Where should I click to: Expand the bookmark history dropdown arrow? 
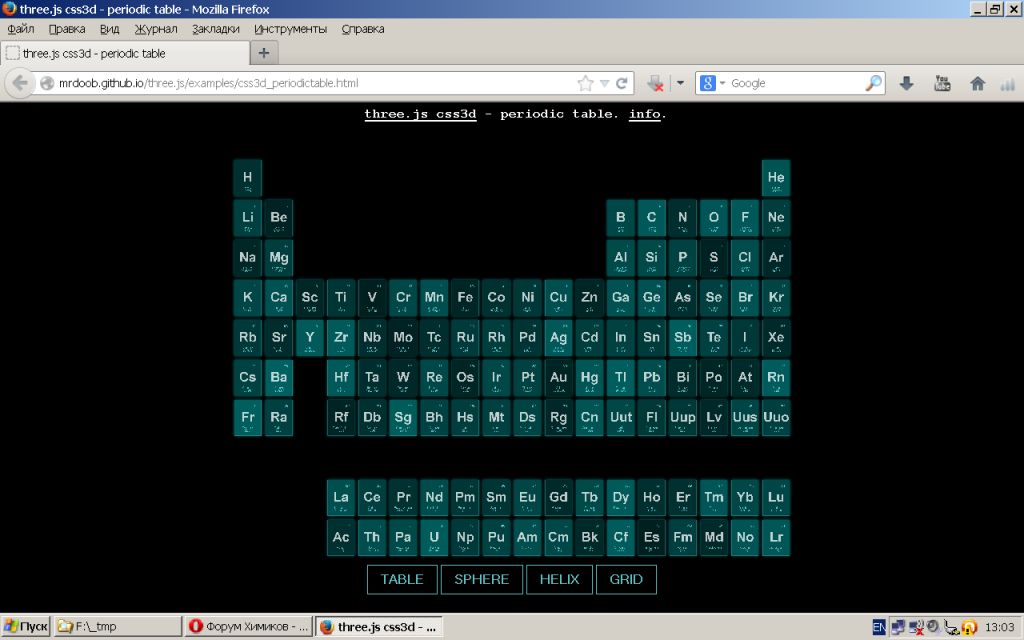pos(604,84)
